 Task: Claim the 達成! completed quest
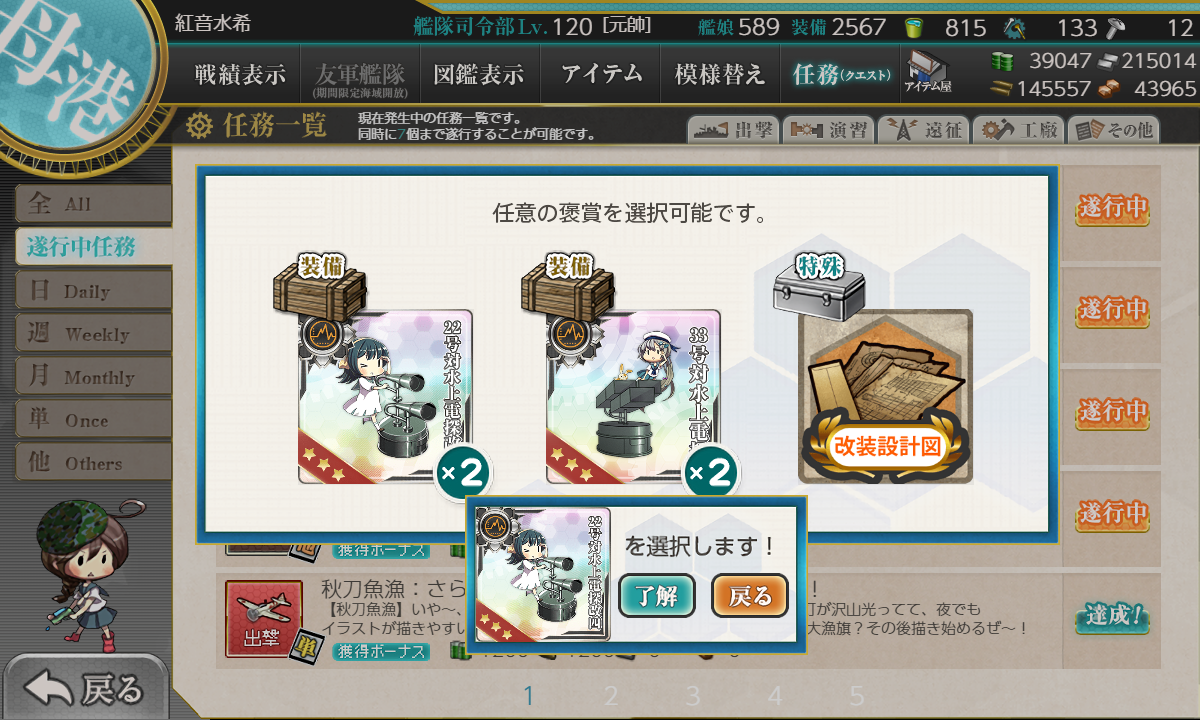1112,617
